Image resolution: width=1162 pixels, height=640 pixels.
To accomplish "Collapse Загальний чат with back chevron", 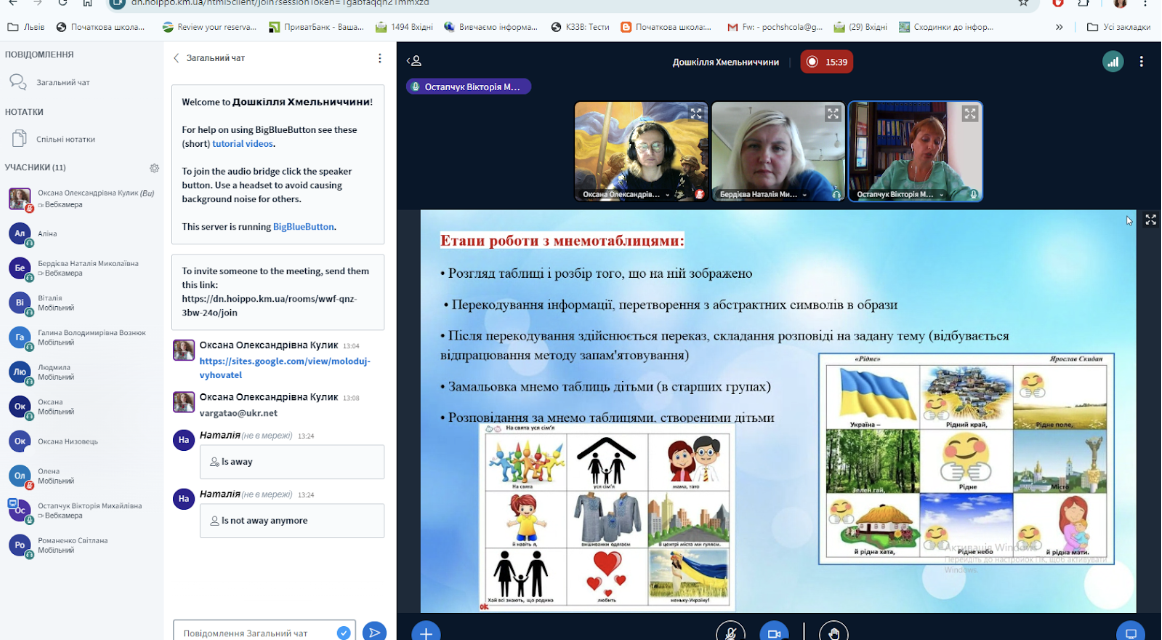I will 176,58.
